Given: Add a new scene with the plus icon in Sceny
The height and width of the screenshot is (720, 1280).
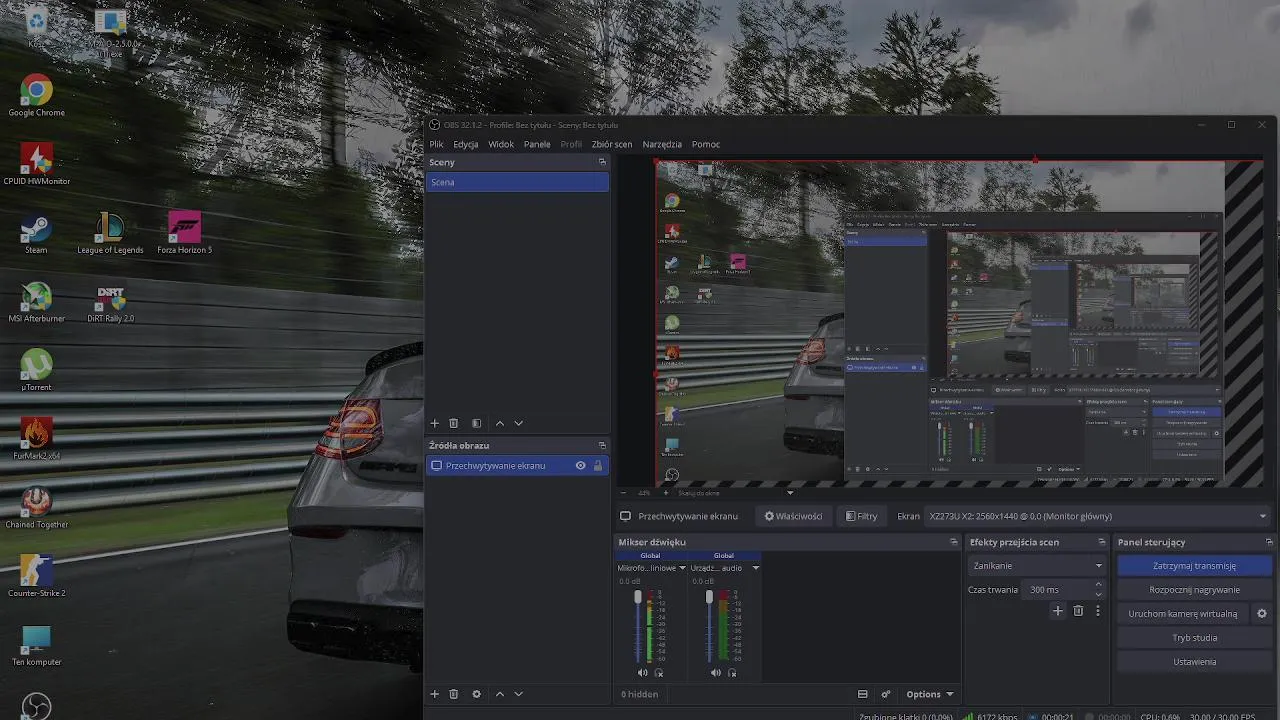Looking at the screenshot, I should pos(434,423).
